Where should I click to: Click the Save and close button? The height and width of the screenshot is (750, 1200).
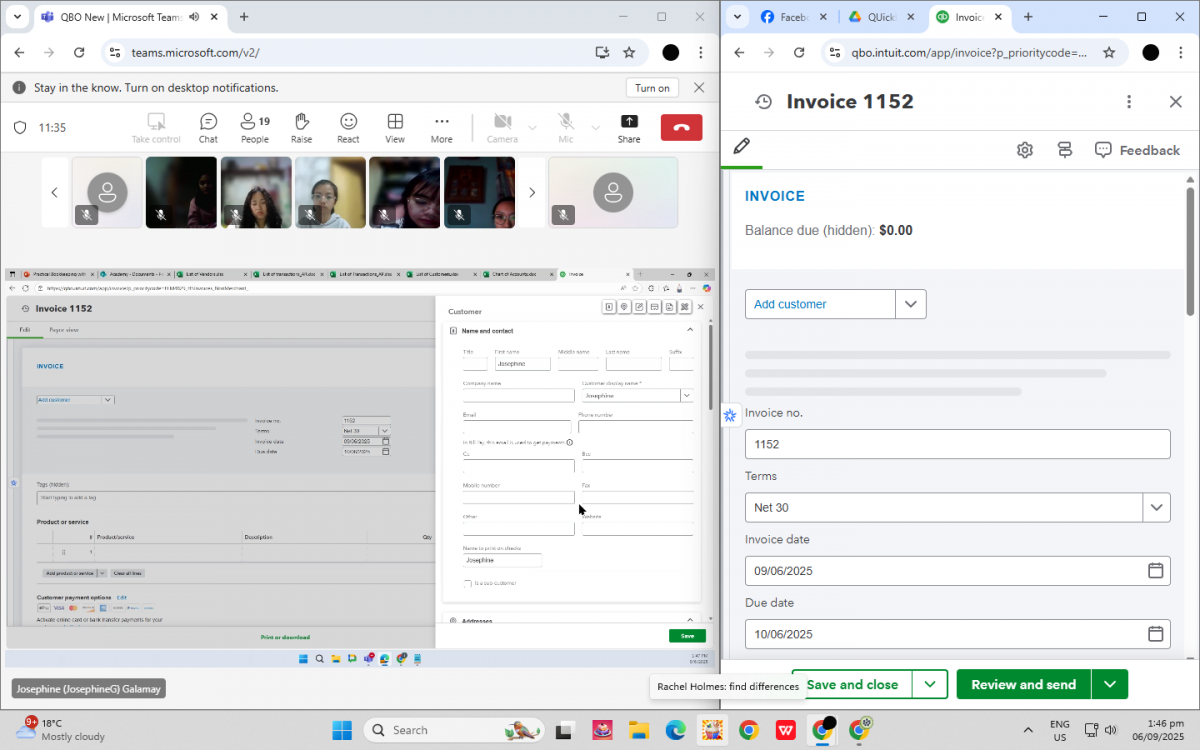(852, 684)
